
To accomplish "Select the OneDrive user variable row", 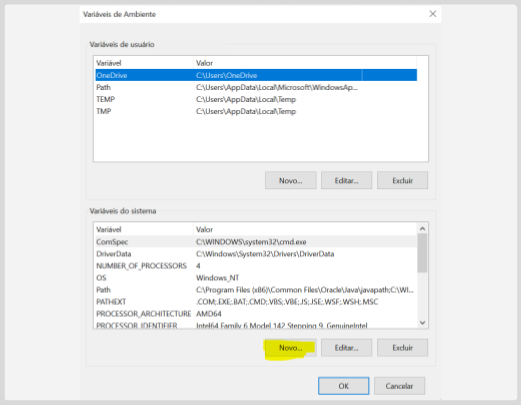I will pos(256,75).
